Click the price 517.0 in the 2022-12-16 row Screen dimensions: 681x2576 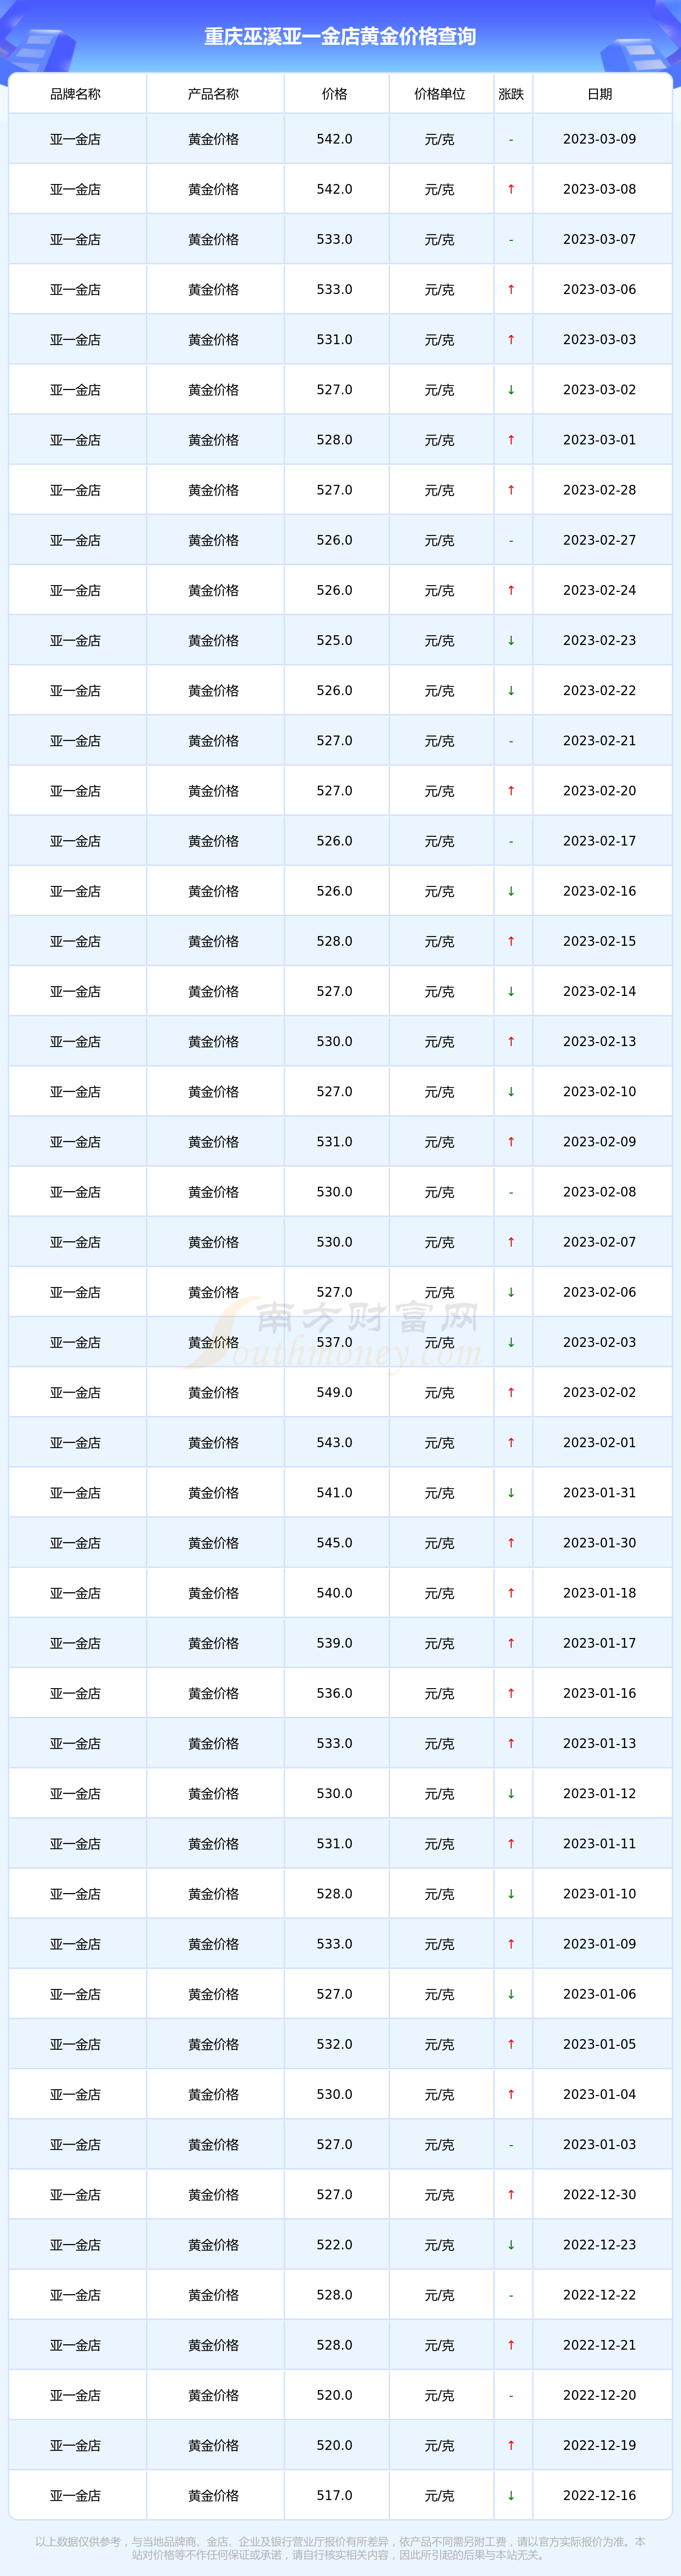(x=335, y=2496)
